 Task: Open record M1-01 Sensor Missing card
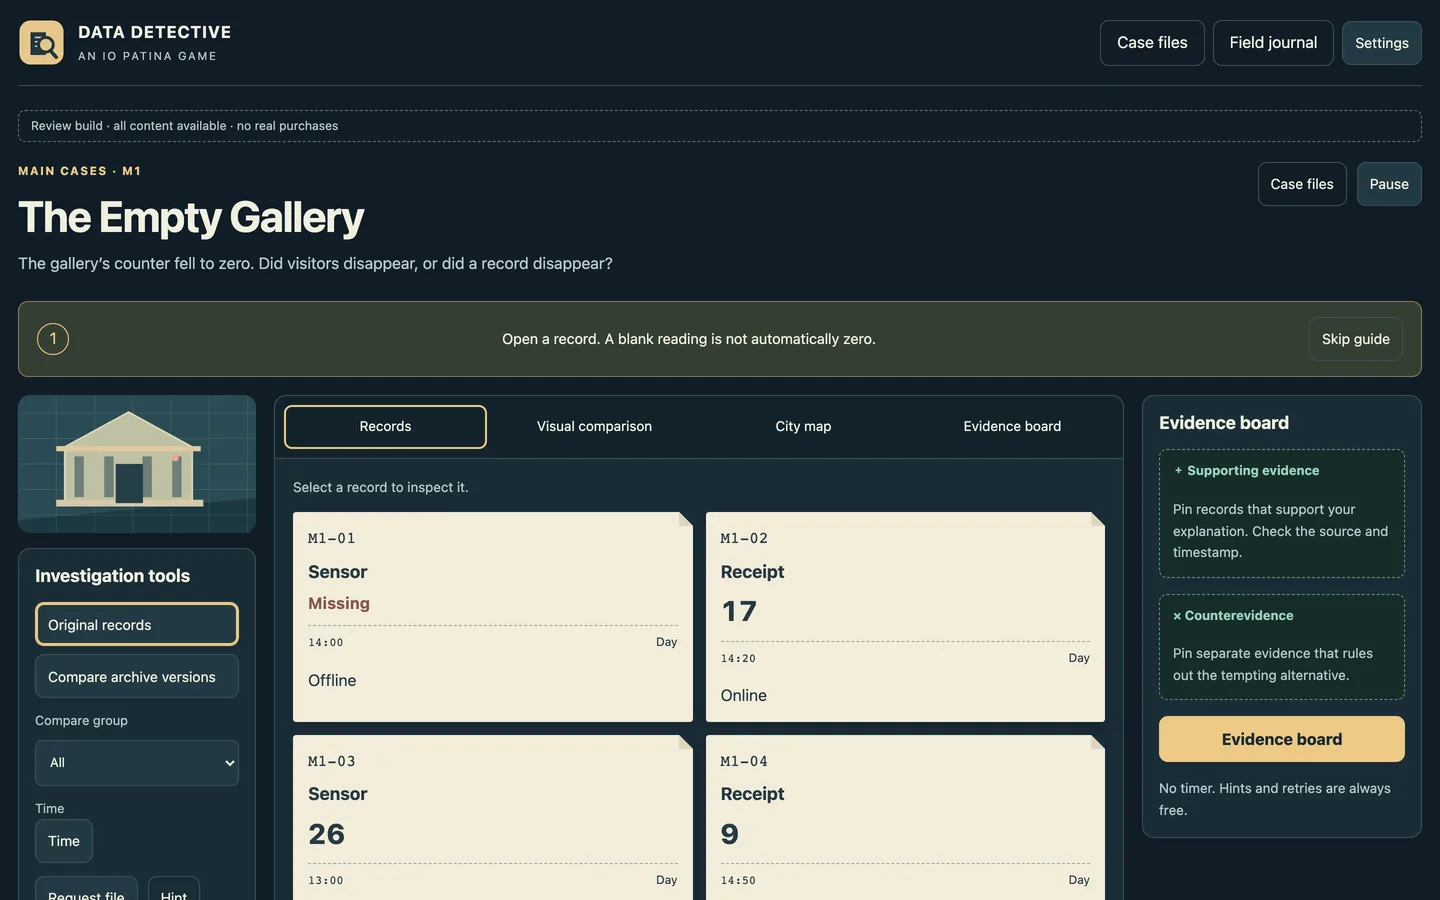[x=493, y=617]
